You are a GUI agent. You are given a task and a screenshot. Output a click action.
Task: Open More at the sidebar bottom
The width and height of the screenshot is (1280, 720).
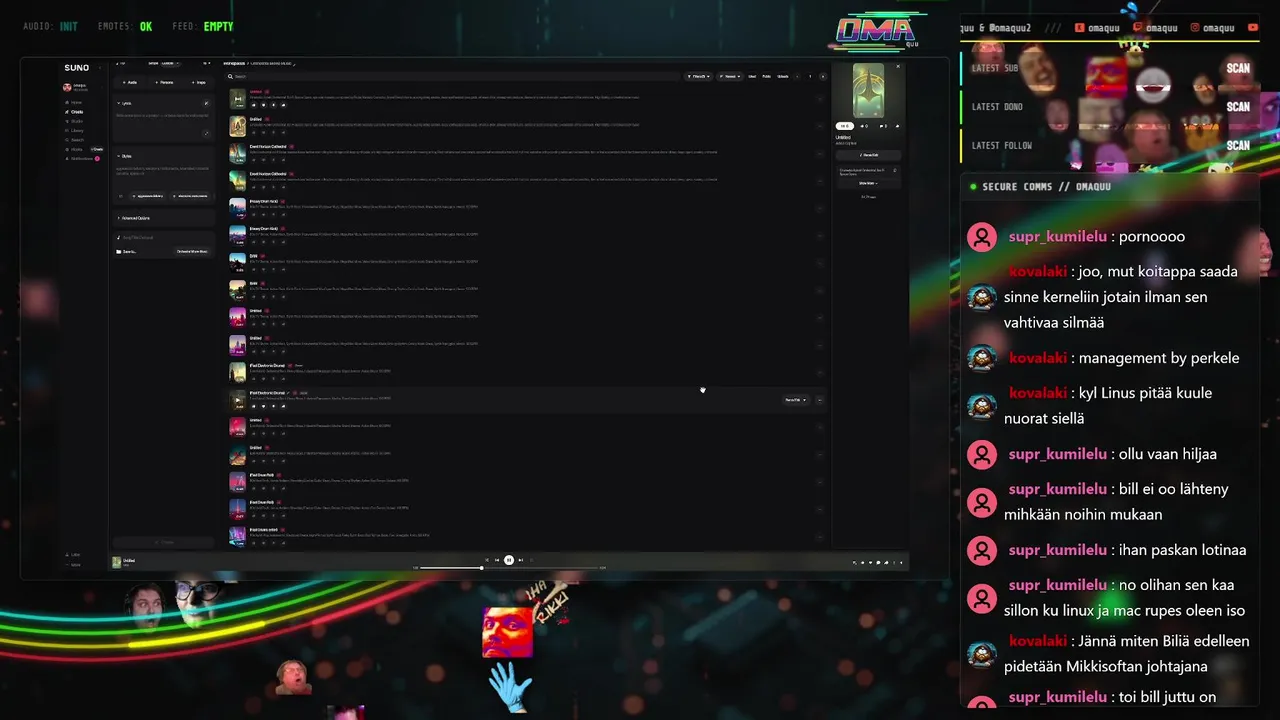click(75, 565)
